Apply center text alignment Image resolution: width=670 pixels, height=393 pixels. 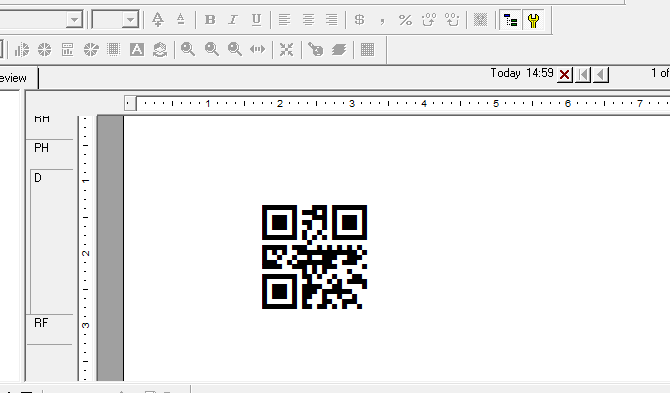click(308, 20)
